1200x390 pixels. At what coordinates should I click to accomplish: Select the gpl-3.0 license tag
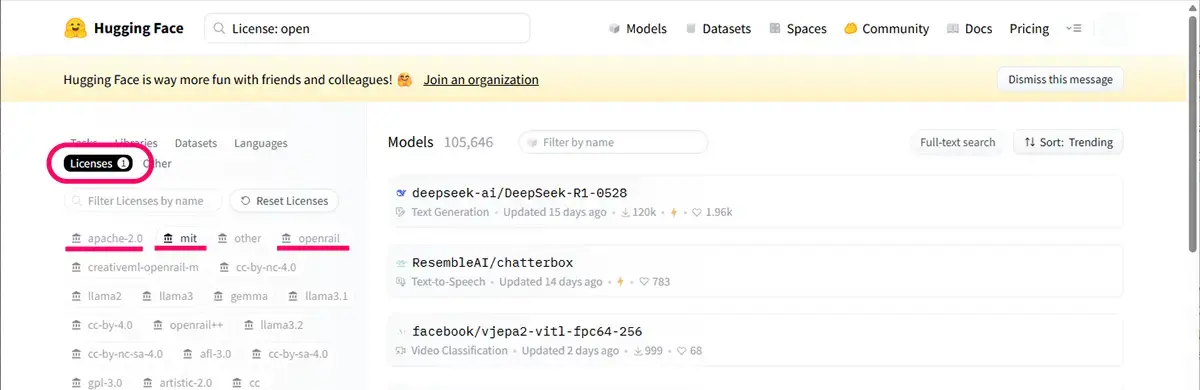pyautogui.click(x=97, y=383)
